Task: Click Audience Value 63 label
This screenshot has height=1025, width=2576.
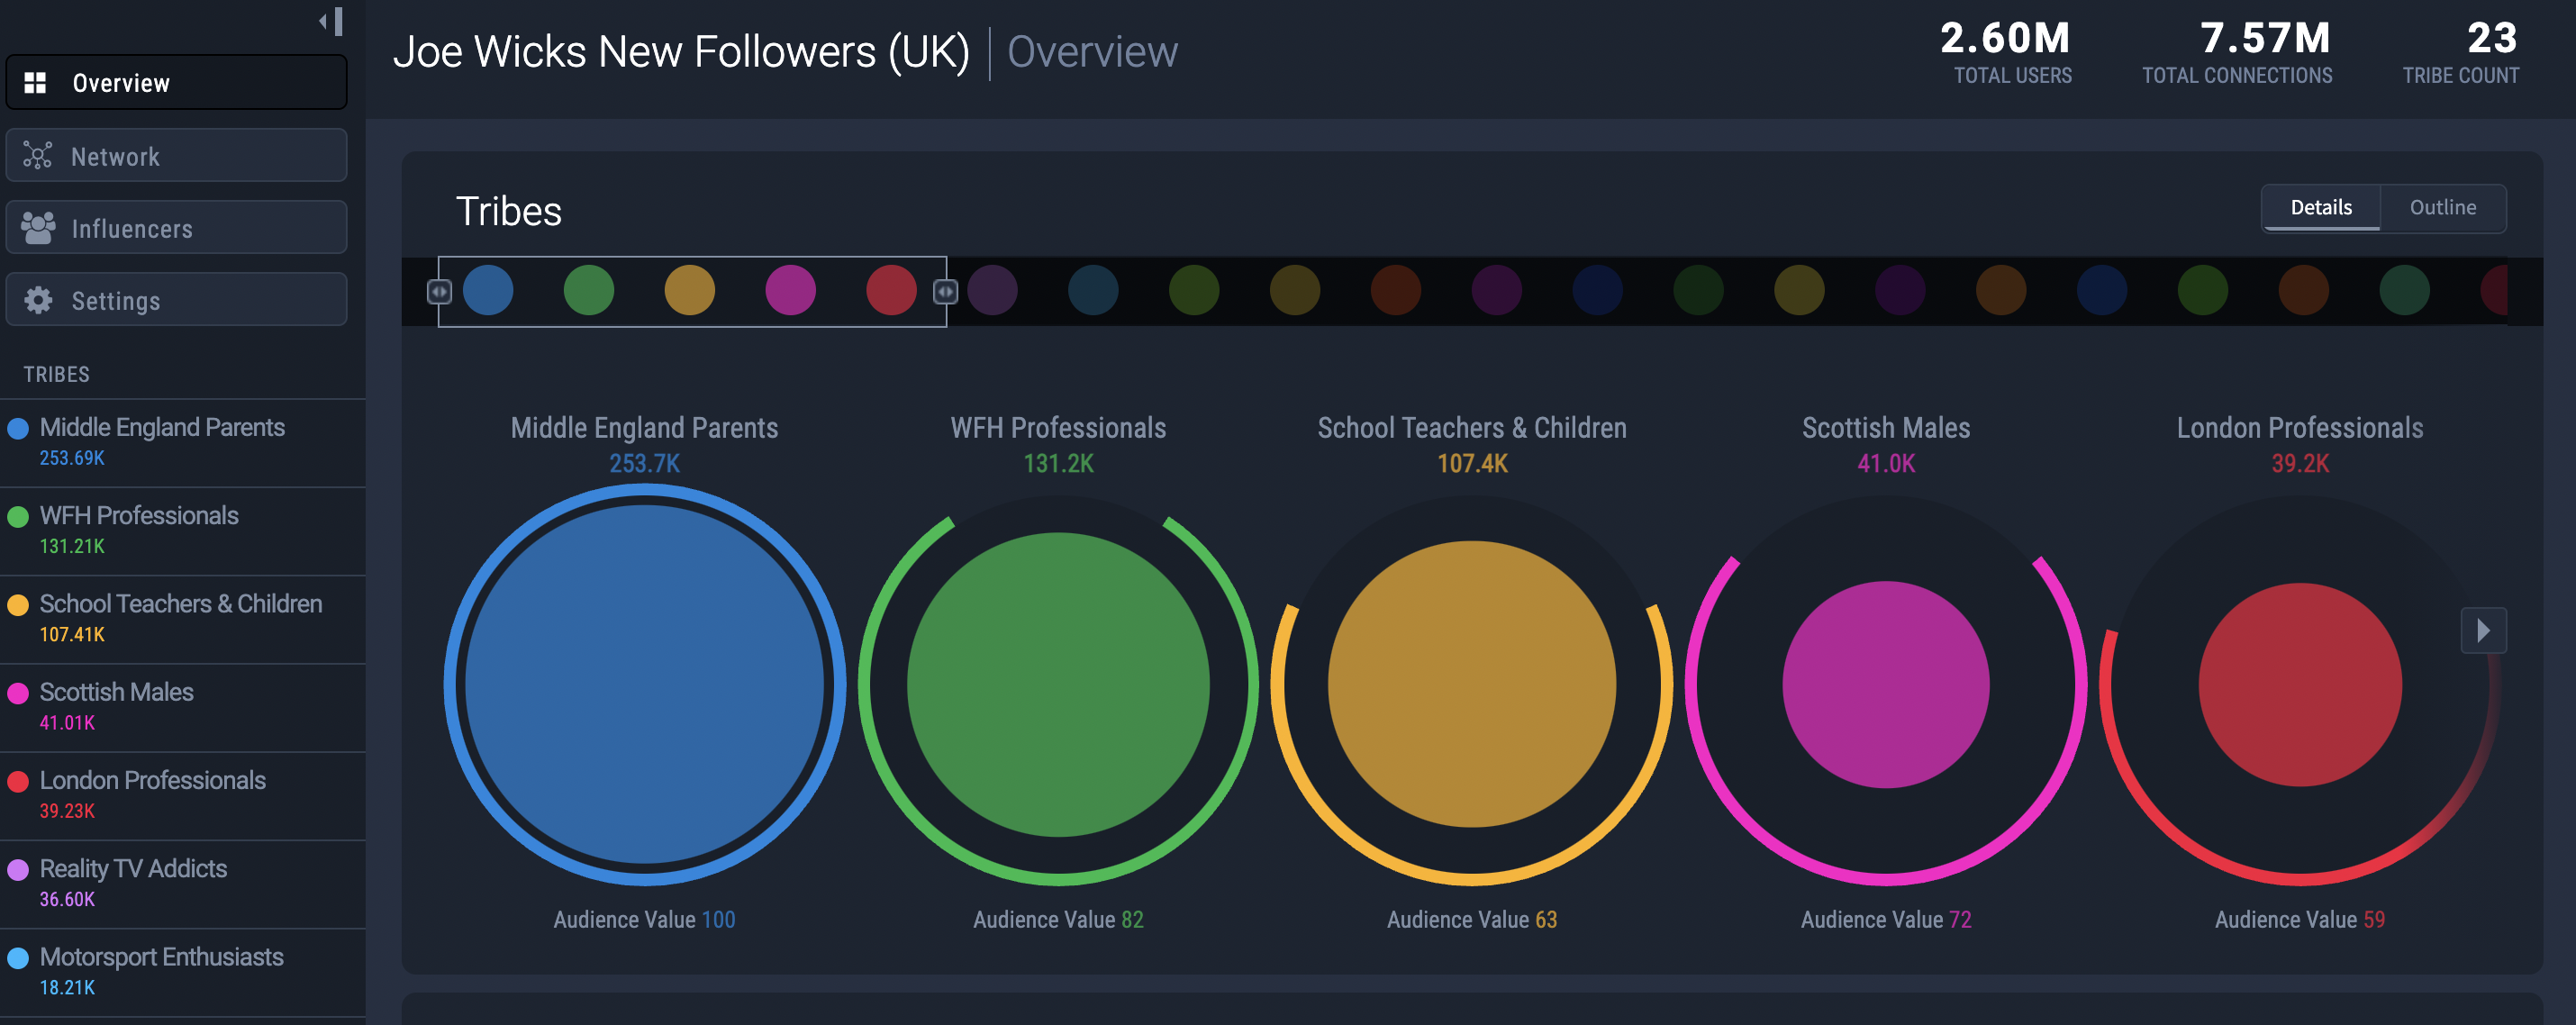Action: (1472, 919)
